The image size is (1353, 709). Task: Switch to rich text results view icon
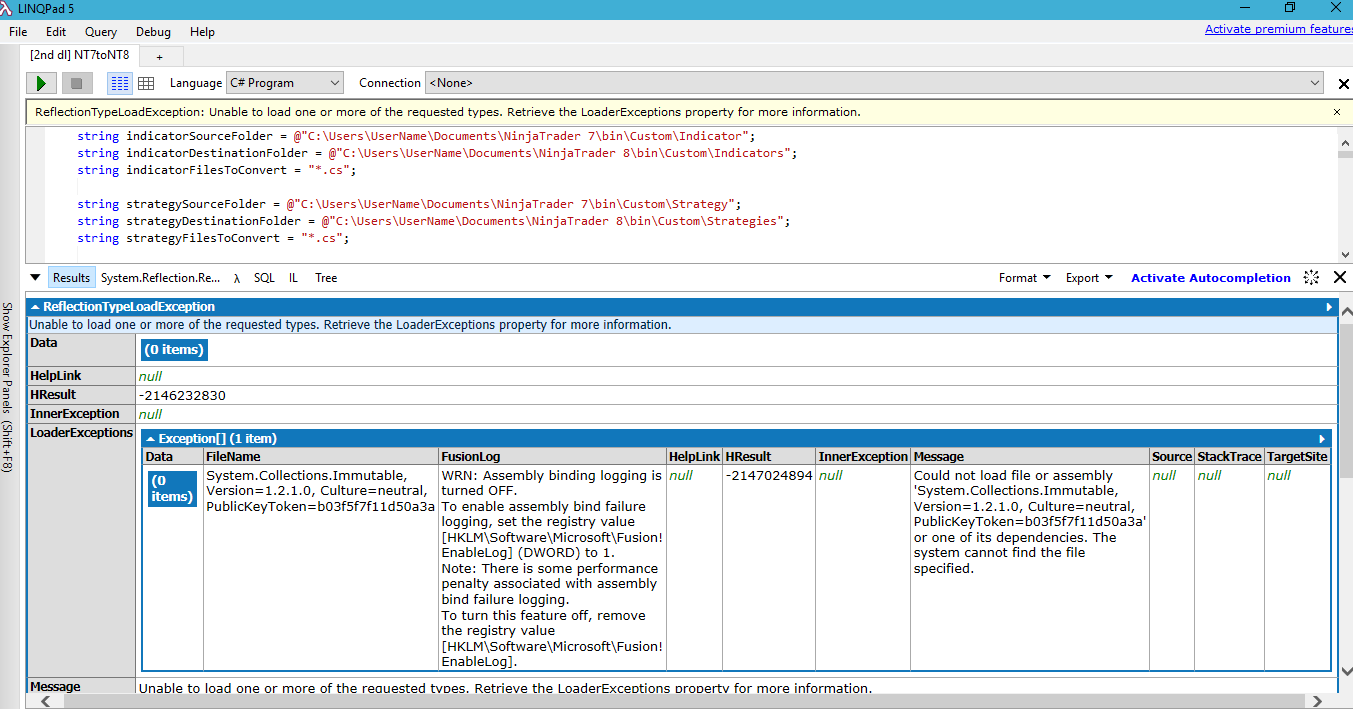point(119,83)
